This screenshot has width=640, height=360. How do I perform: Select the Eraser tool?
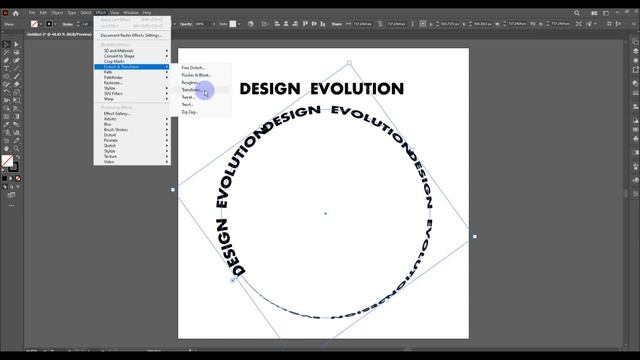tap(16, 84)
